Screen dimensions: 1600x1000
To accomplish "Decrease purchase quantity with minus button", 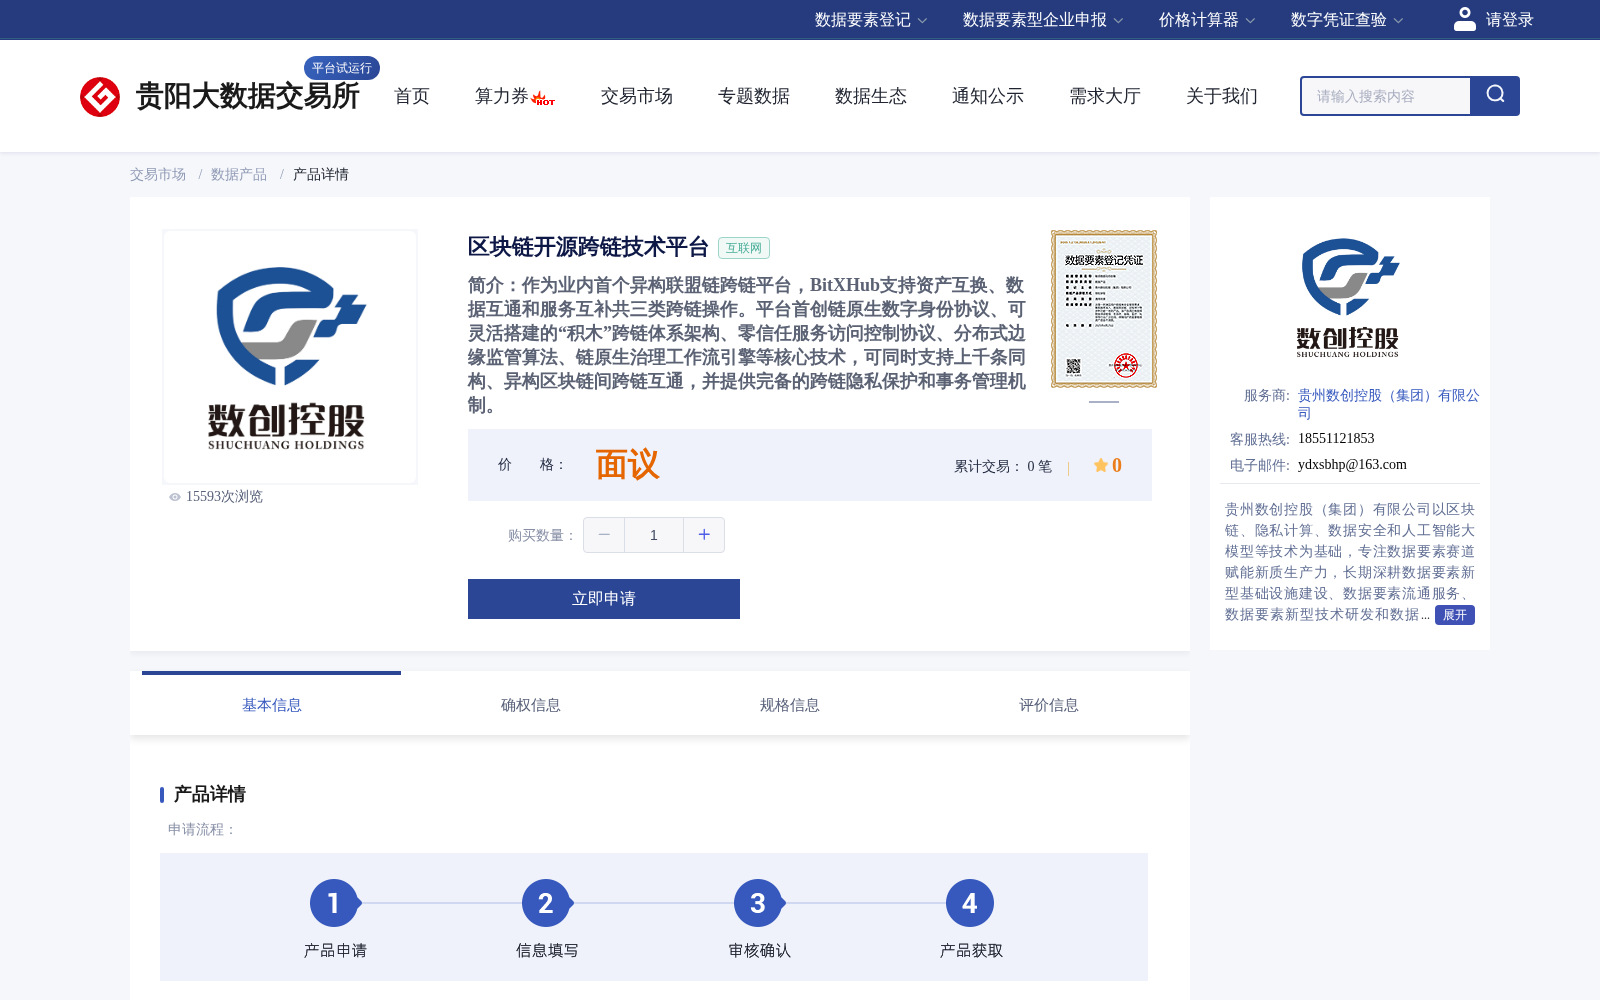I will pos(604,535).
